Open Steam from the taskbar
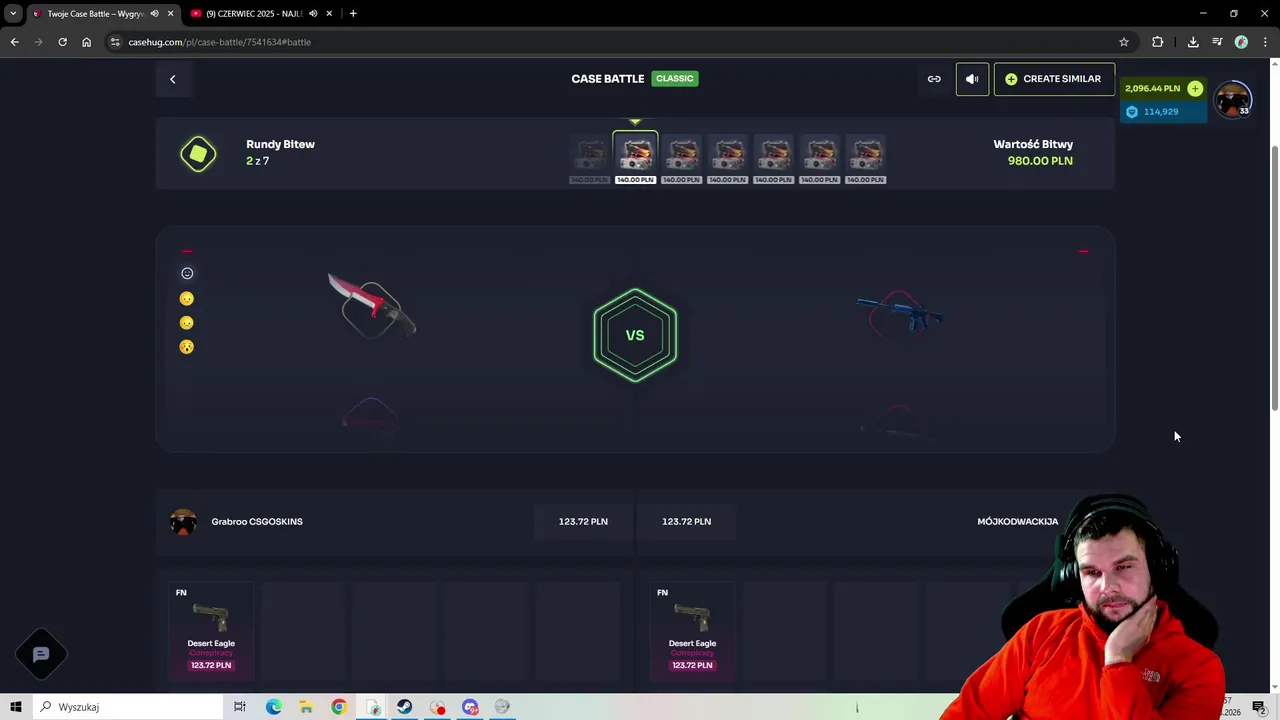This screenshot has height=720, width=1280. 404,707
